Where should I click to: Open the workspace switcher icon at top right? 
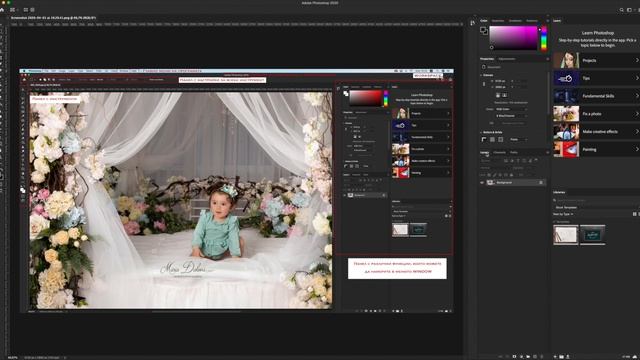[629, 10]
